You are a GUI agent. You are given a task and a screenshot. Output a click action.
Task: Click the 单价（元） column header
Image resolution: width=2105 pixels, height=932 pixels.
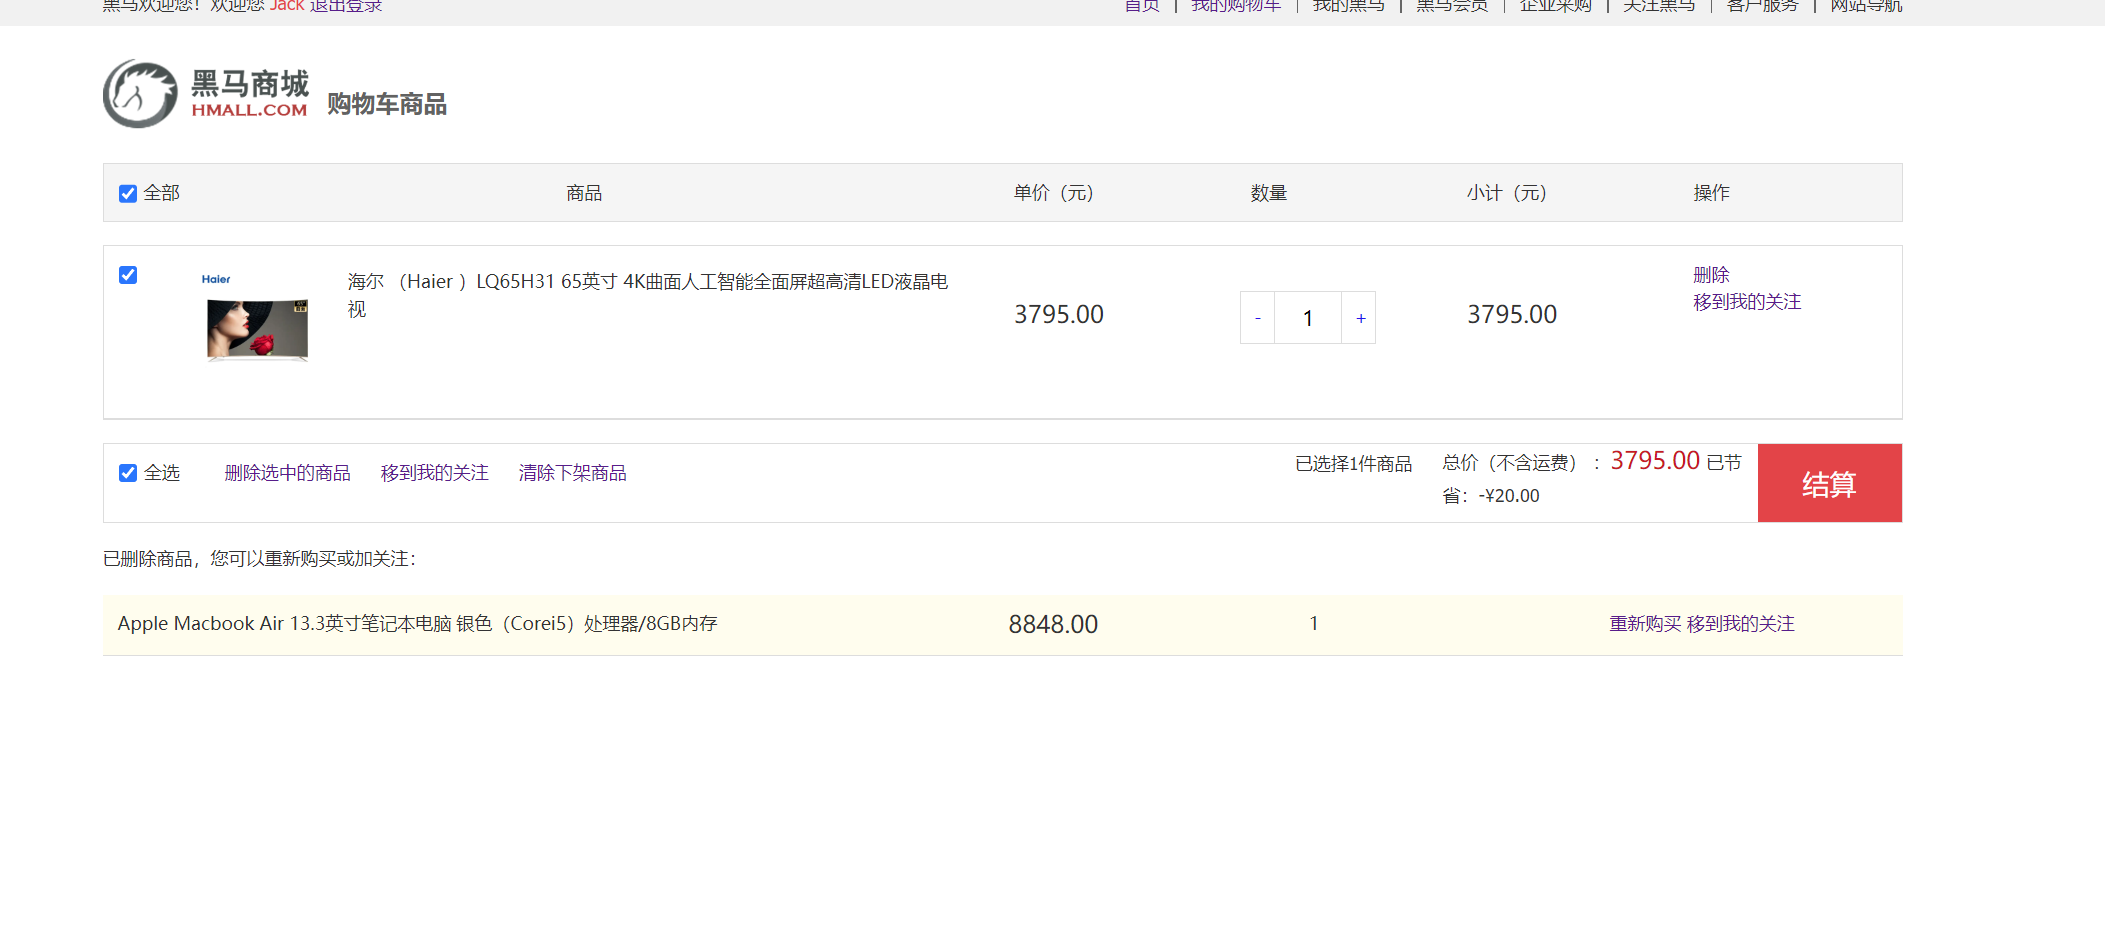click(x=1054, y=193)
